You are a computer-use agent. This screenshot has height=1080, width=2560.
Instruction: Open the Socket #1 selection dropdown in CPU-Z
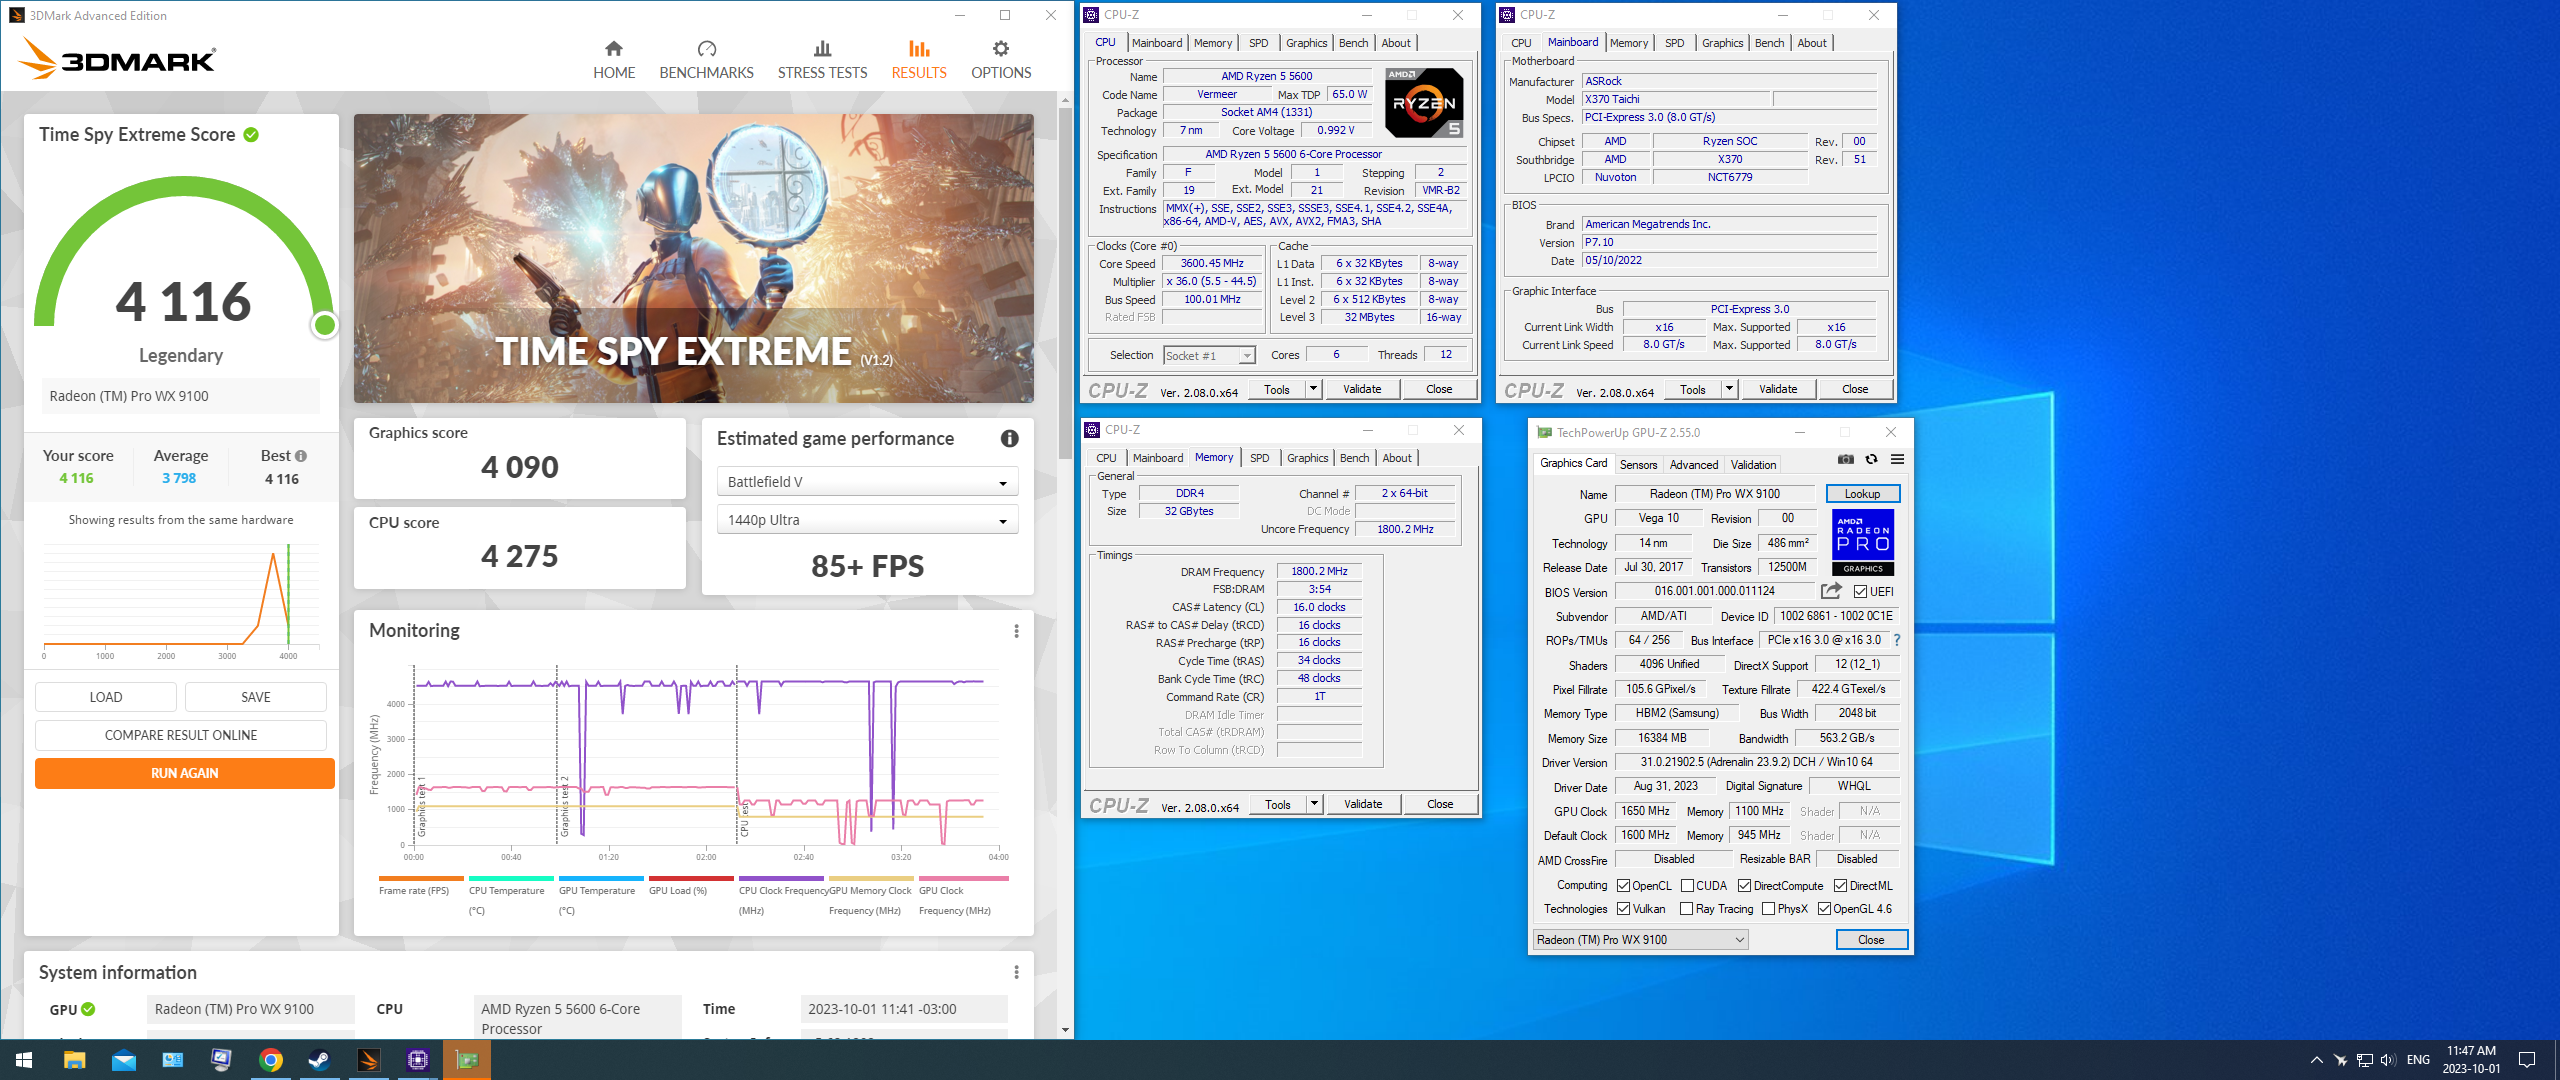1209,356
